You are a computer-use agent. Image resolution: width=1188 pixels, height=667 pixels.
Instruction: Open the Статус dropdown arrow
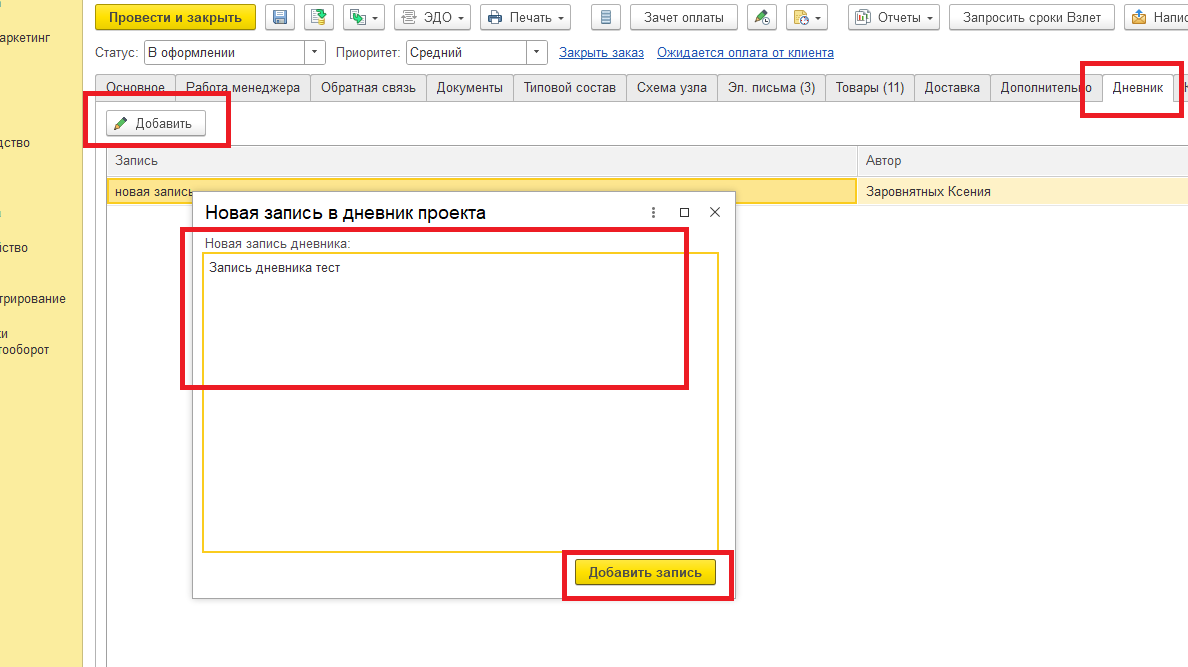click(314, 52)
